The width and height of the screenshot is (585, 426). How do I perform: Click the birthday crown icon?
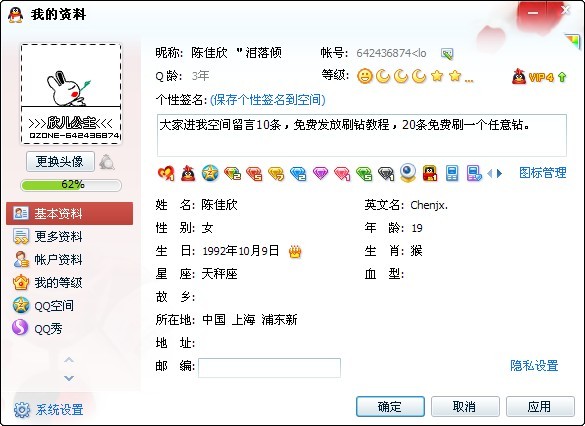(x=295, y=252)
